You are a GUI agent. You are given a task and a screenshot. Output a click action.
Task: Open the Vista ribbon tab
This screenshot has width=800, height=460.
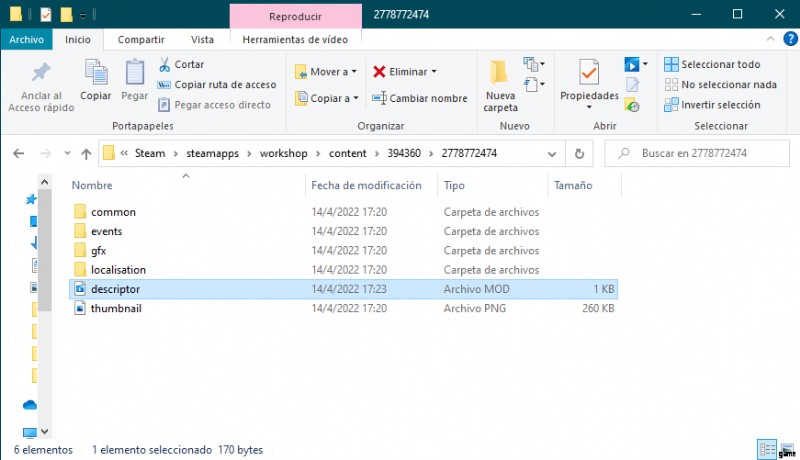202,39
